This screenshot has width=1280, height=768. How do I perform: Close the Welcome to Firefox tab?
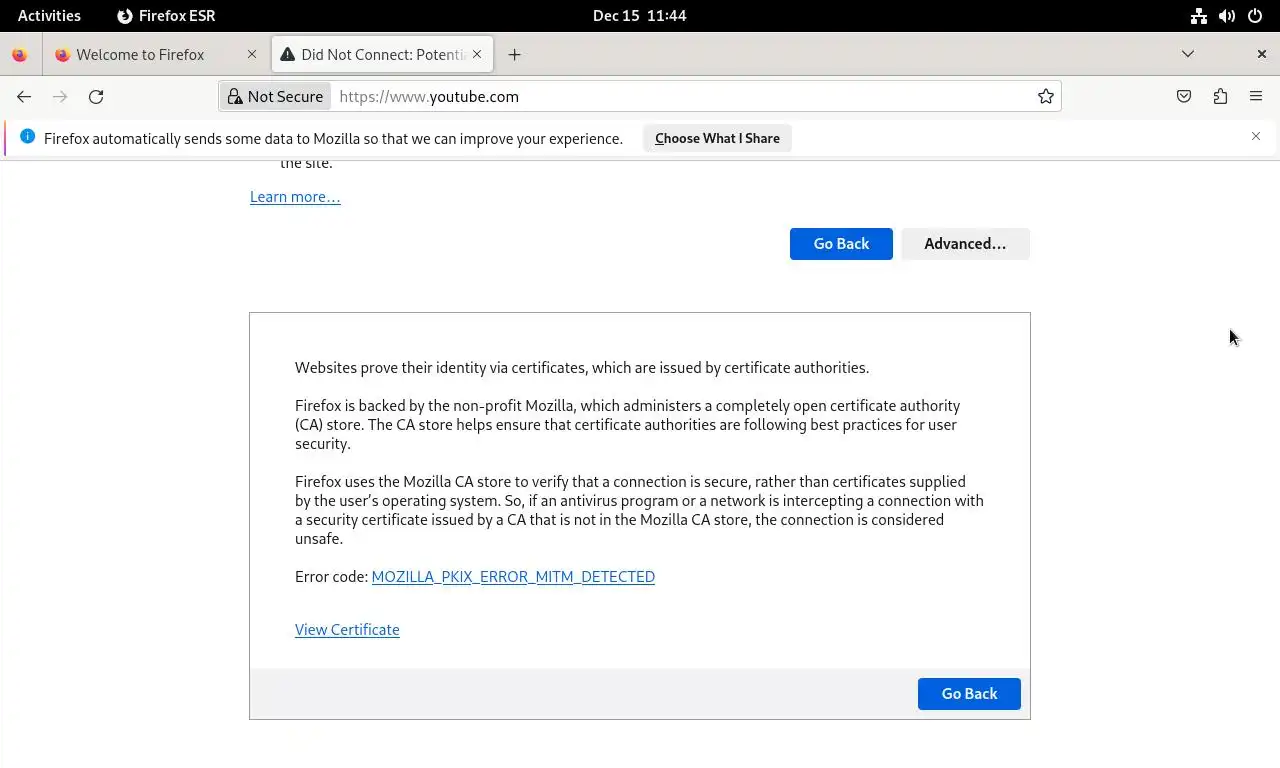(252, 55)
